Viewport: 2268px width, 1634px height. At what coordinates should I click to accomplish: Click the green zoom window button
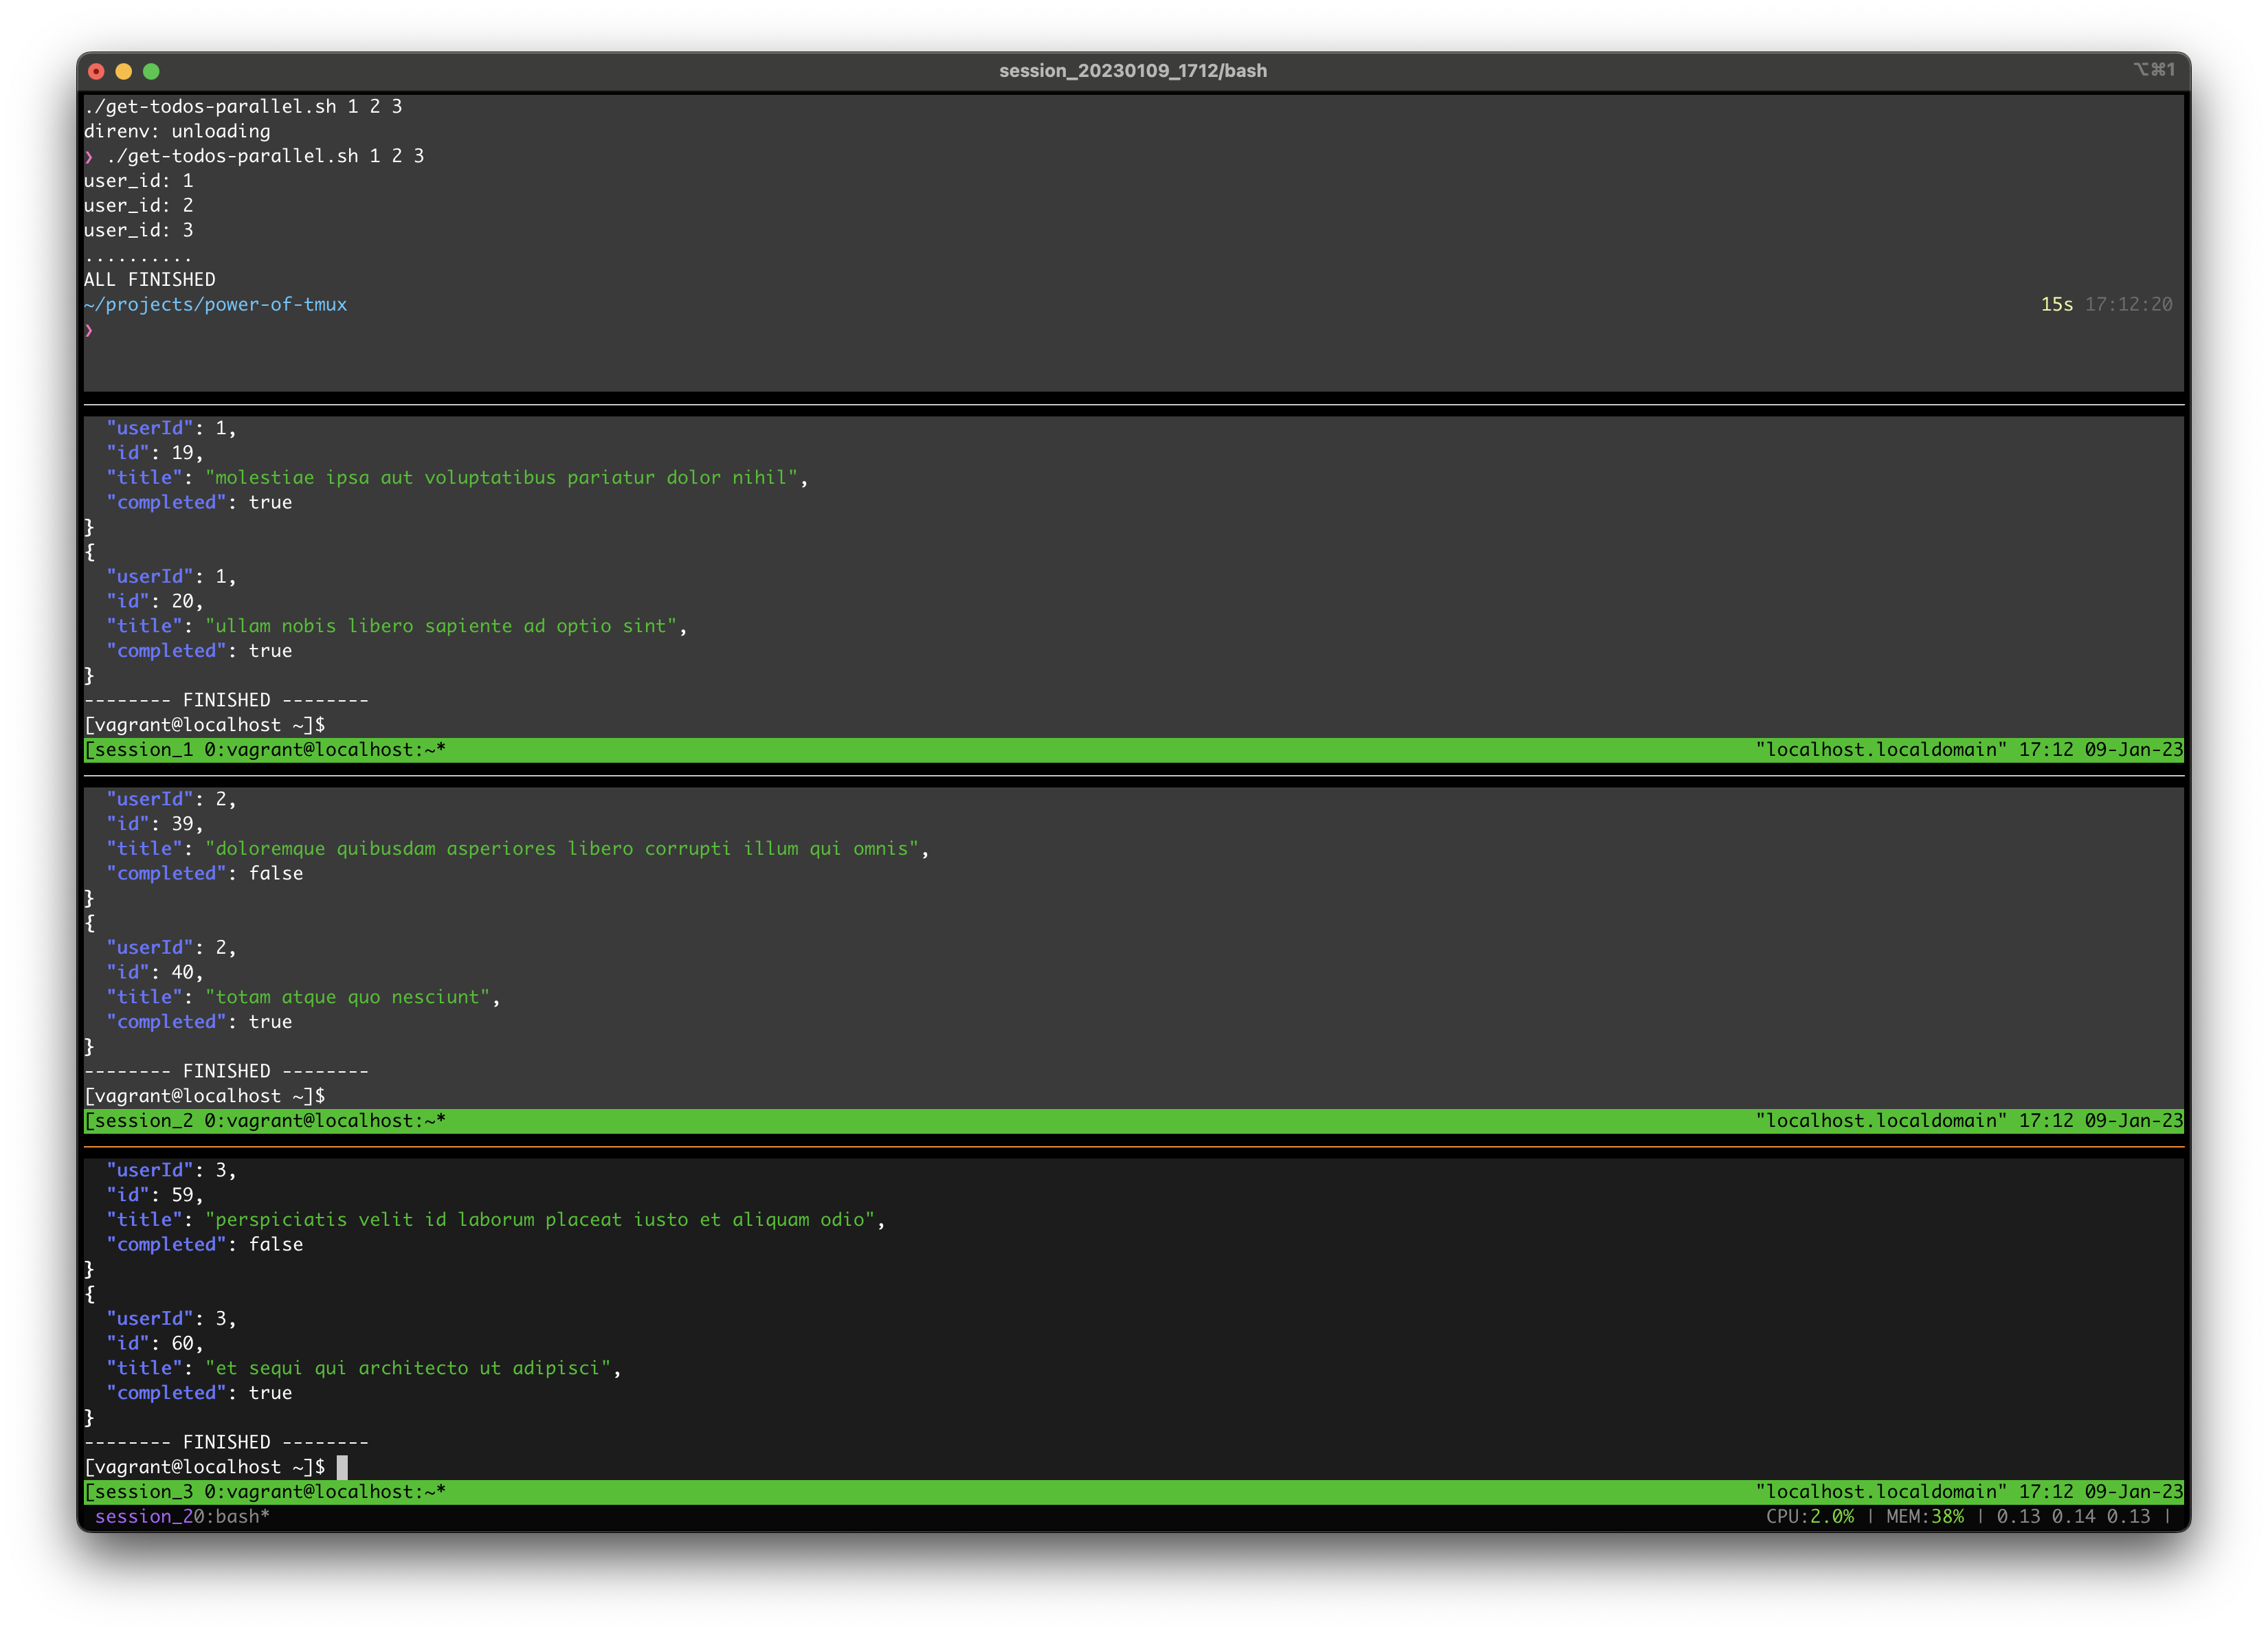coord(151,71)
